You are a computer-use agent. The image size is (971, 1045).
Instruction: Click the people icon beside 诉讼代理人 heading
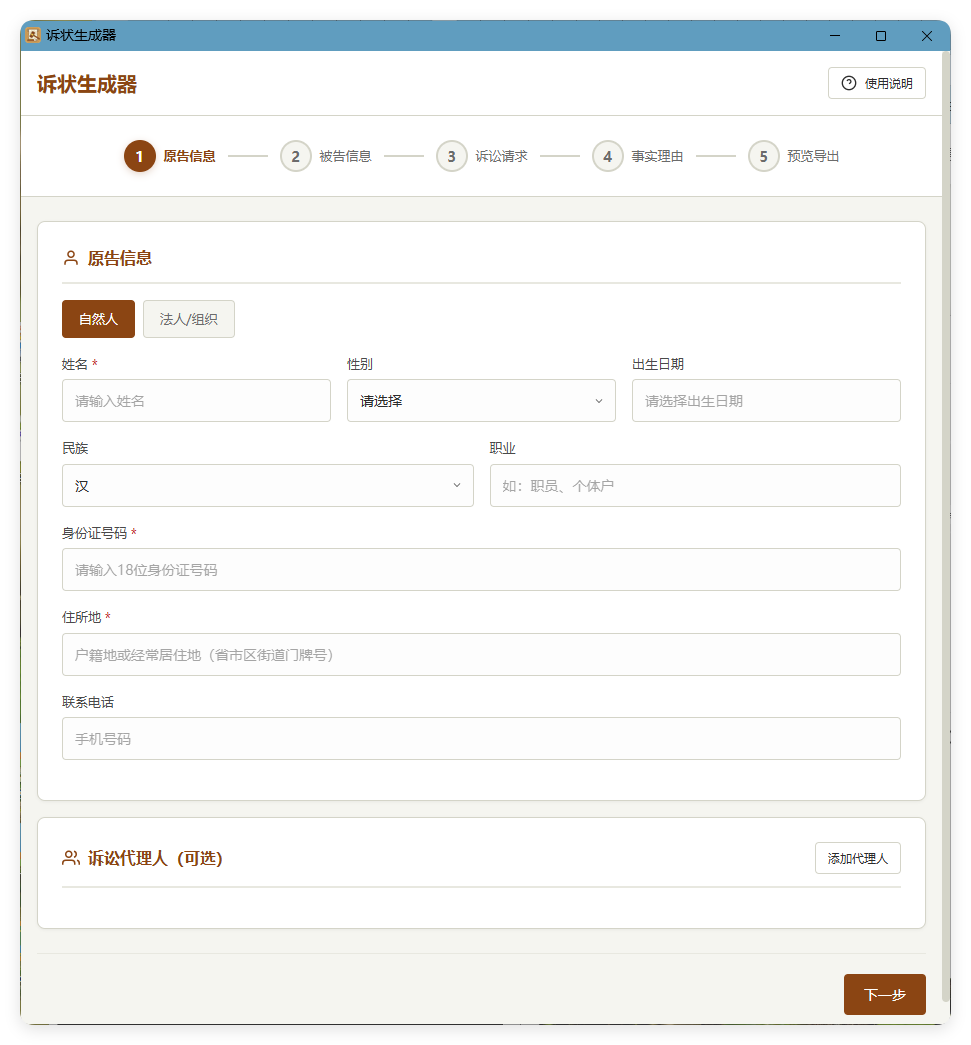tap(69, 857)
